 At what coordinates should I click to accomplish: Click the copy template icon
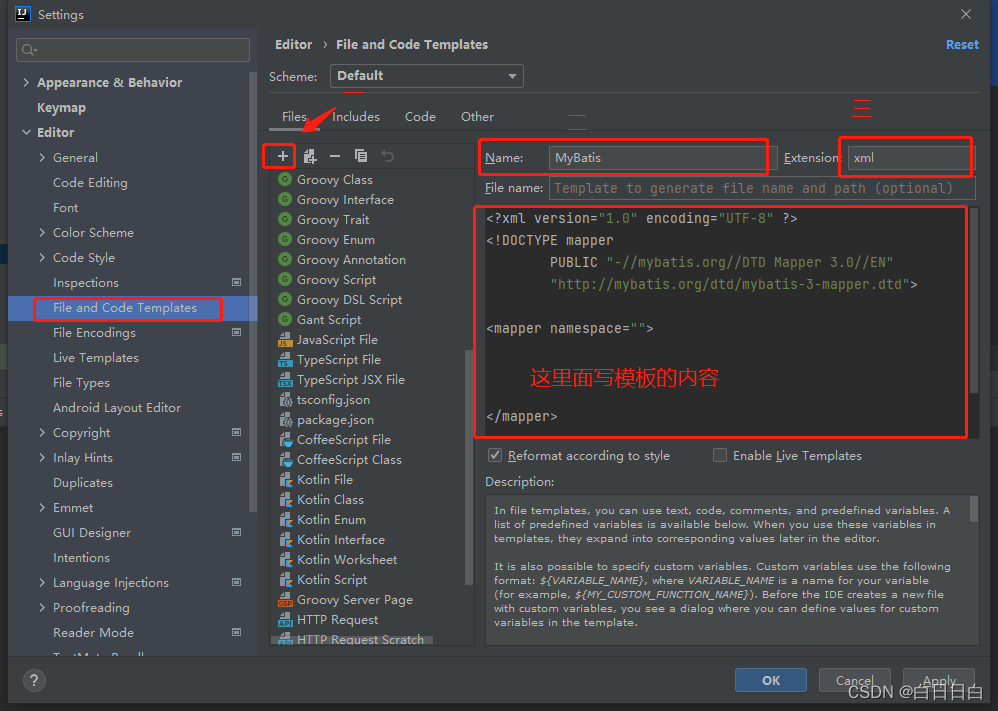[x=361, y=156]
